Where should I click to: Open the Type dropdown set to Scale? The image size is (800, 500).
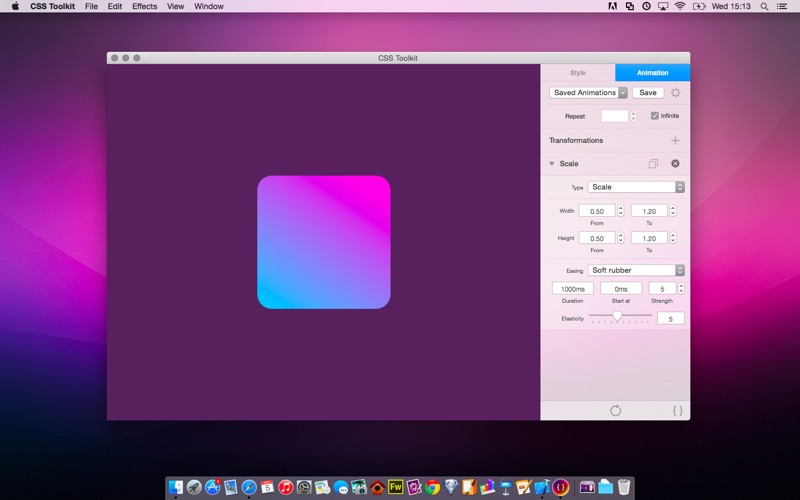[636, 187]
